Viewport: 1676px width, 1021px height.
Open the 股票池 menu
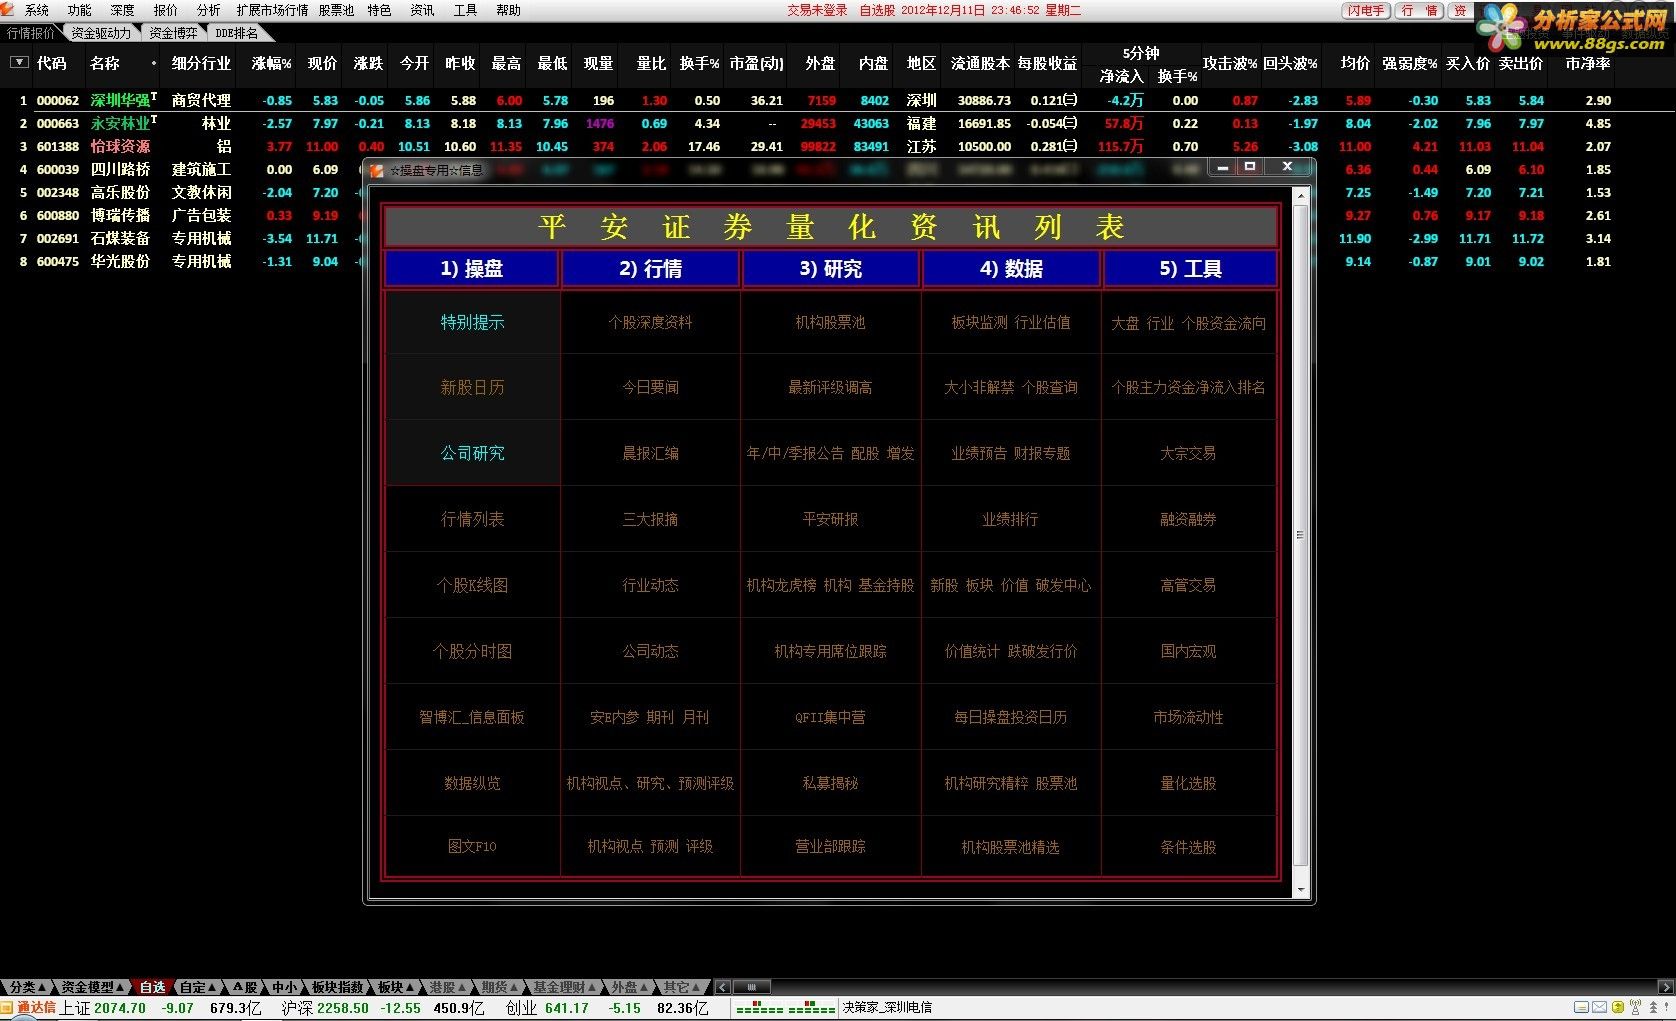click(x=336, y=10)
